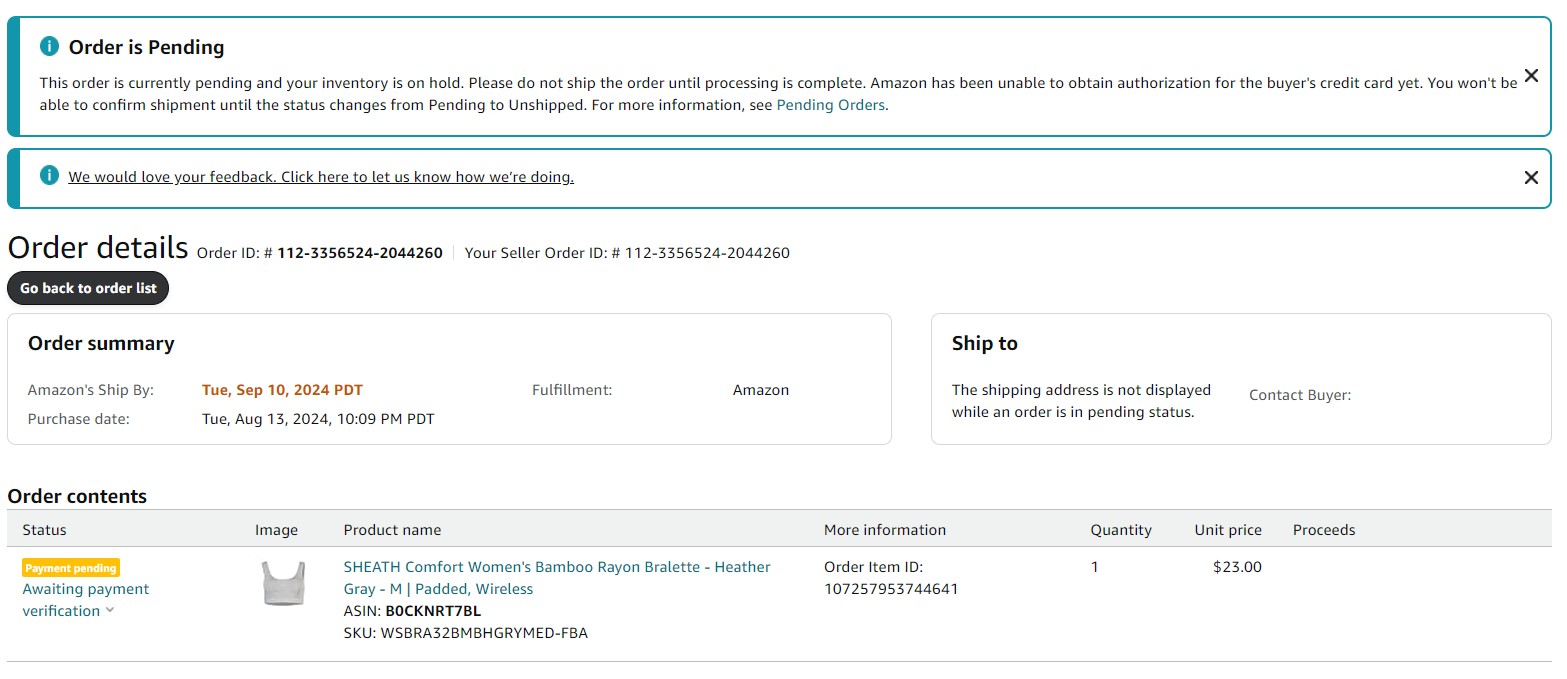
Task: Click the chevron next to payment verification
Action: 110,611
